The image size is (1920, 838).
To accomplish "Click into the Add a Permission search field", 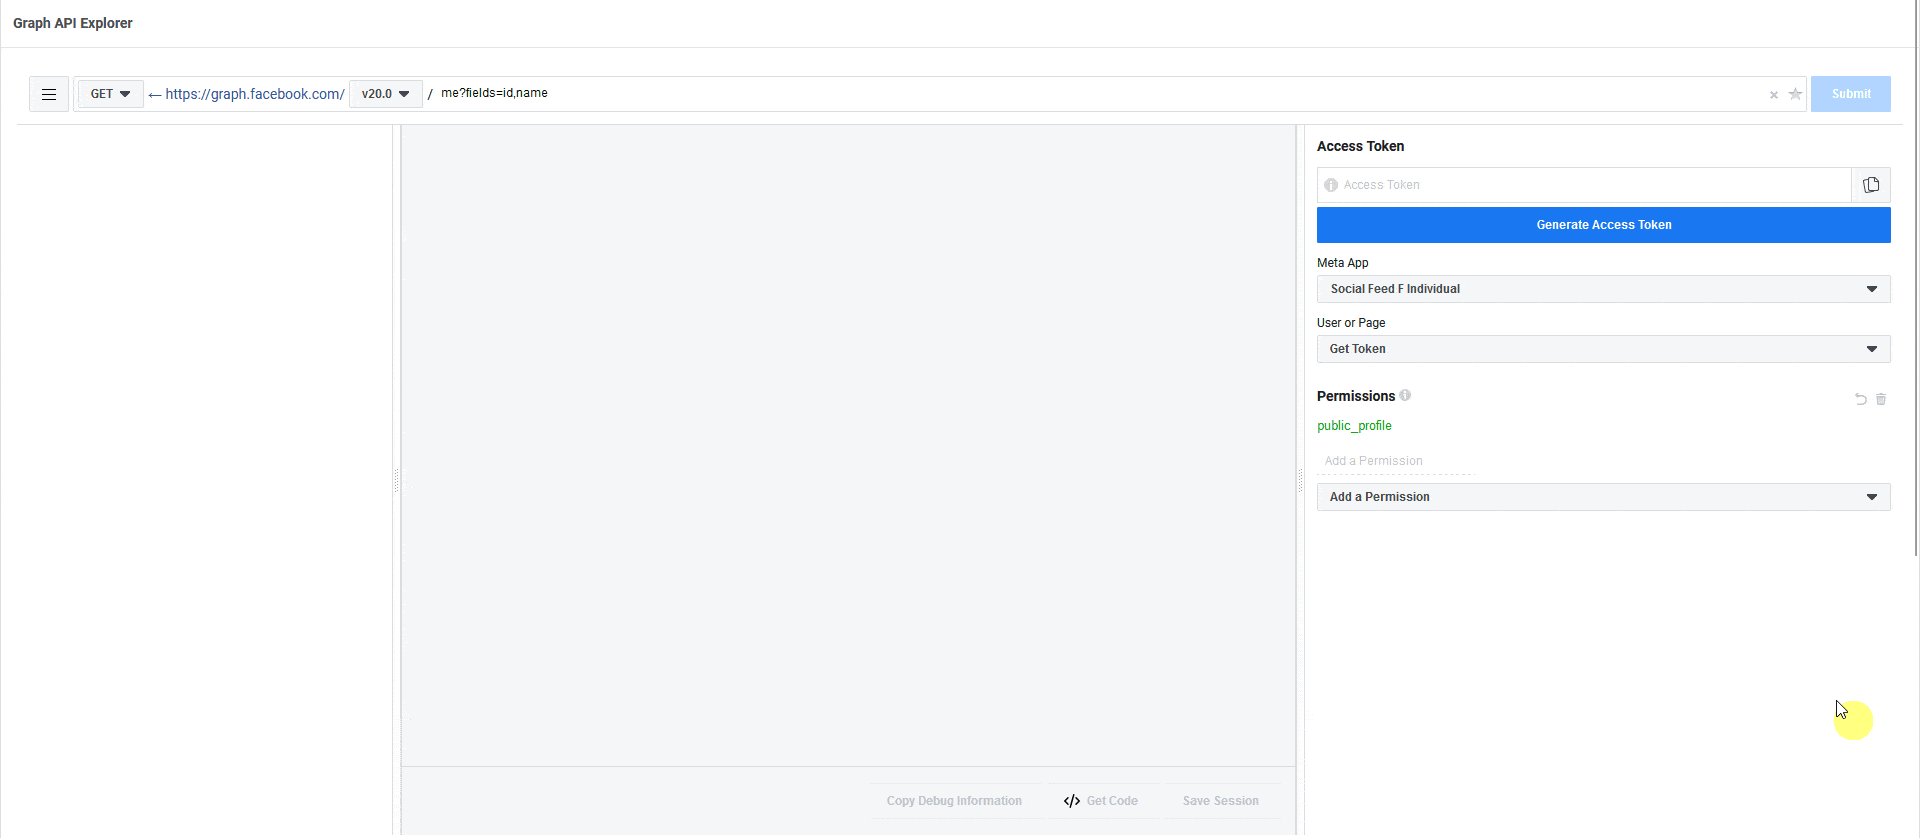I will 1395,461.
